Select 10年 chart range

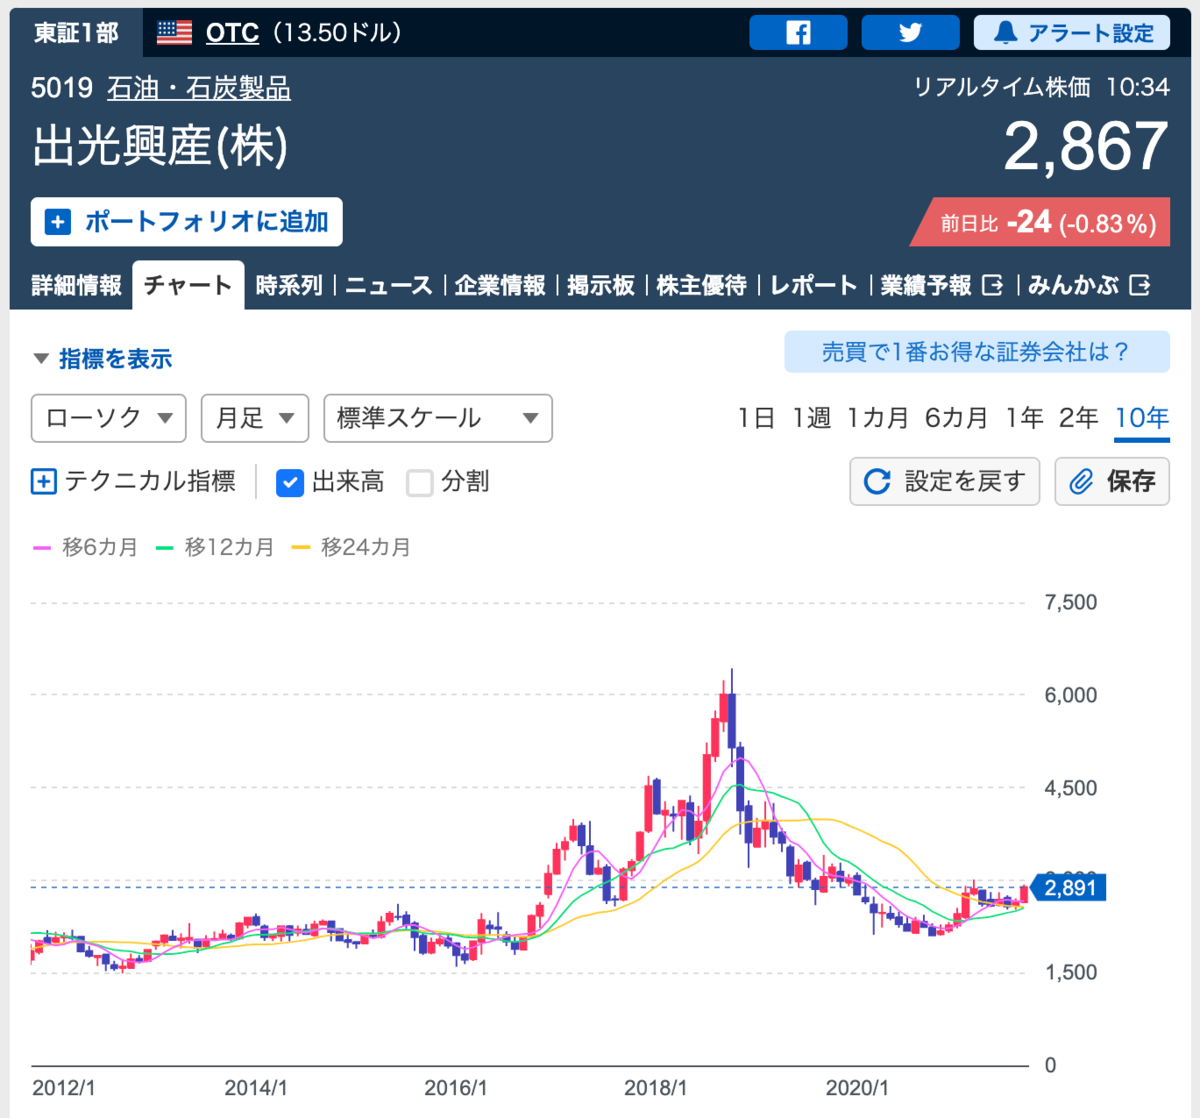pos(1142,418)
